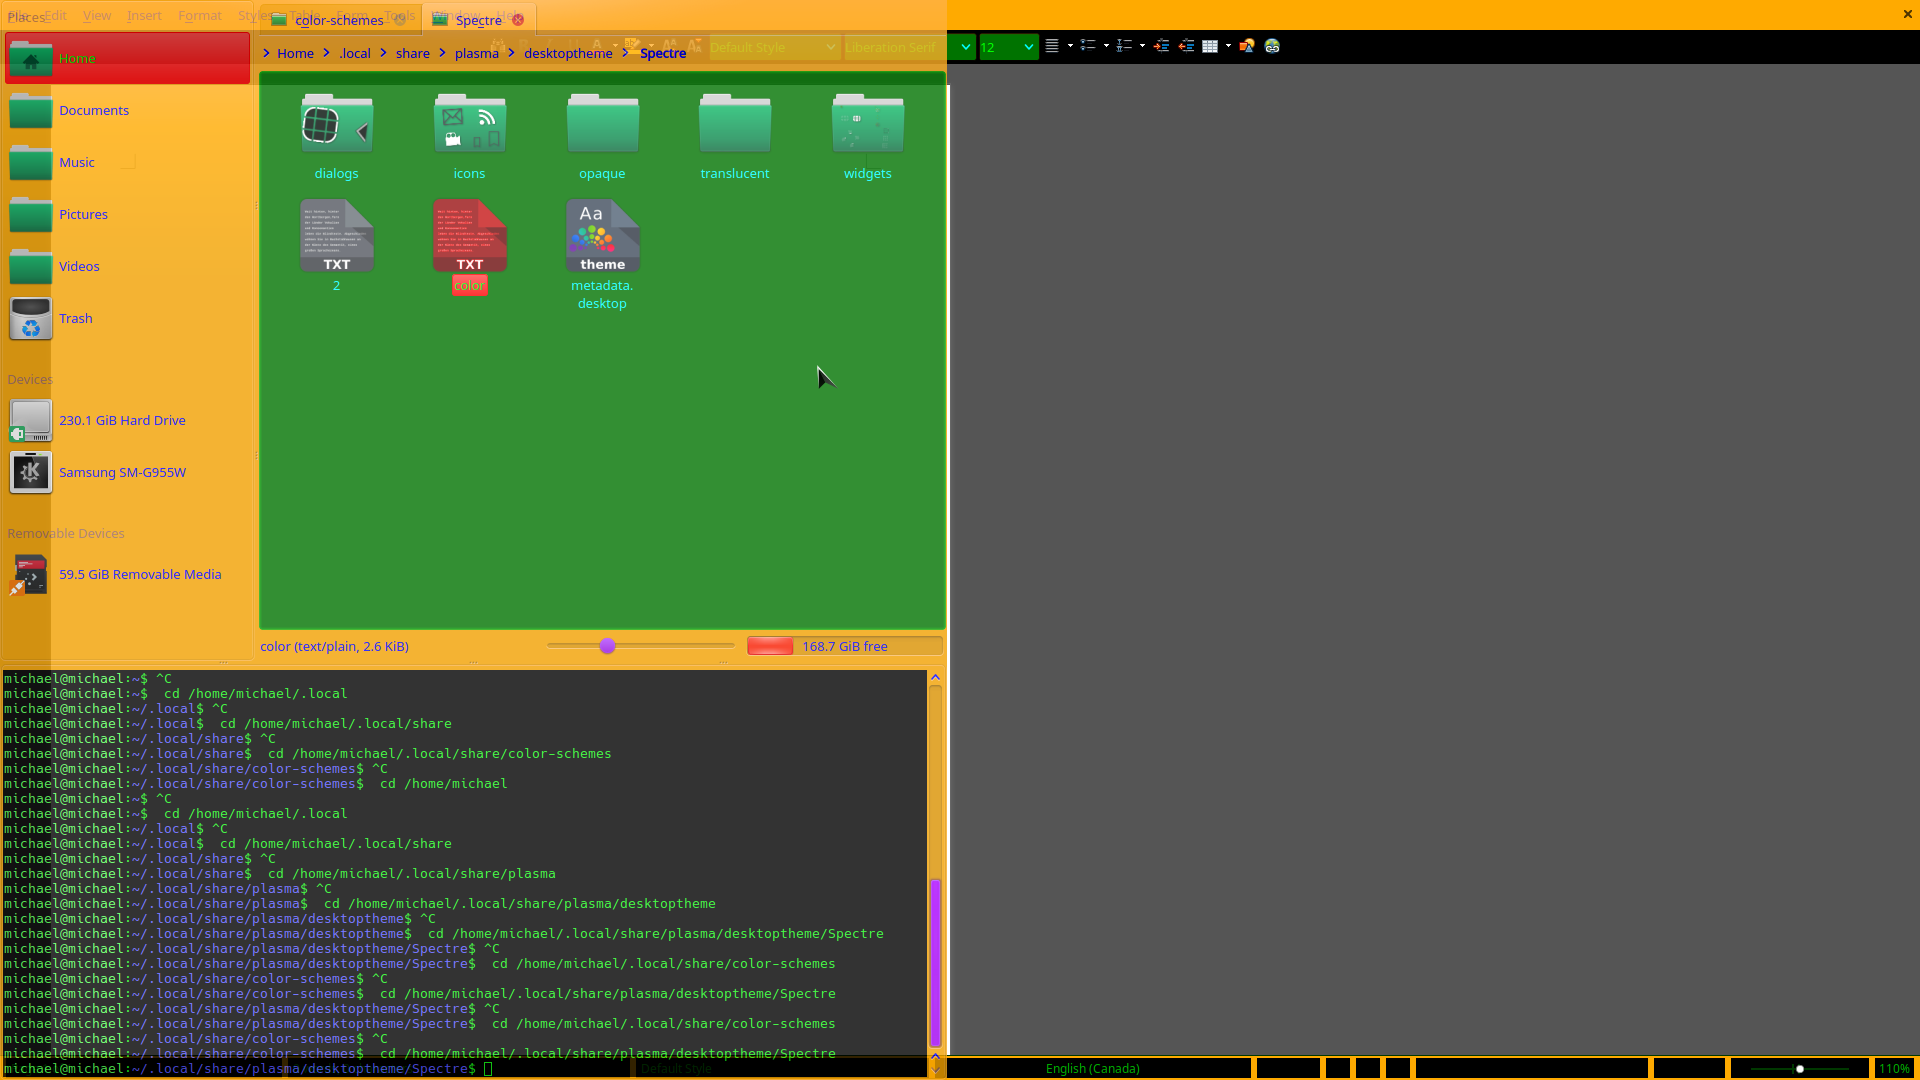This screenshot has width=1920, height=1080.
Task: Expand the chevron before plasma in breadcrumb
Action: tap(442, 53)
